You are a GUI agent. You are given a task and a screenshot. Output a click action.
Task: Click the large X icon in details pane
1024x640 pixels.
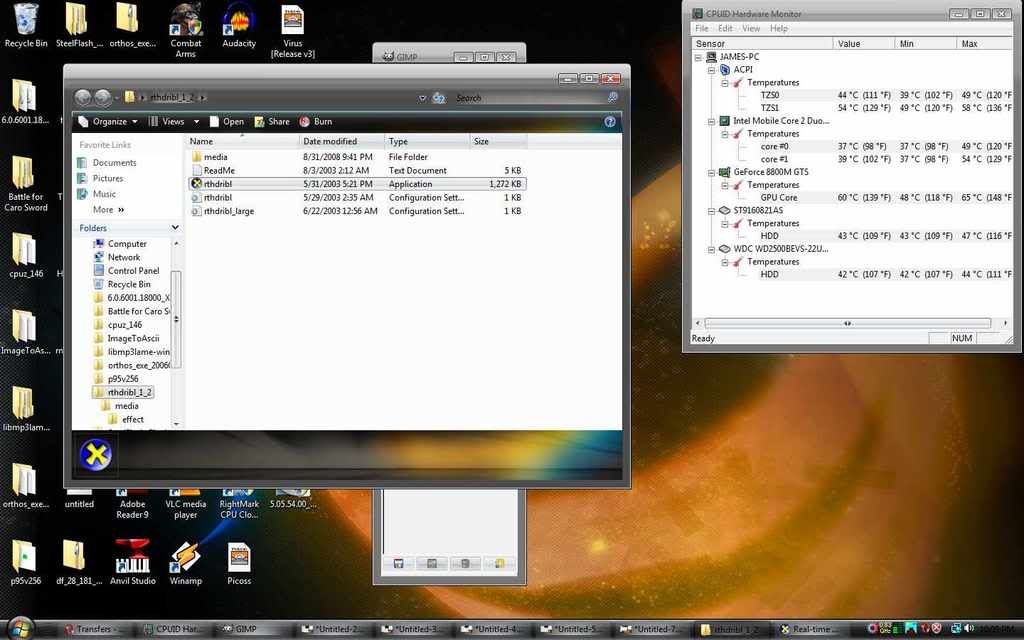(95, 455)
